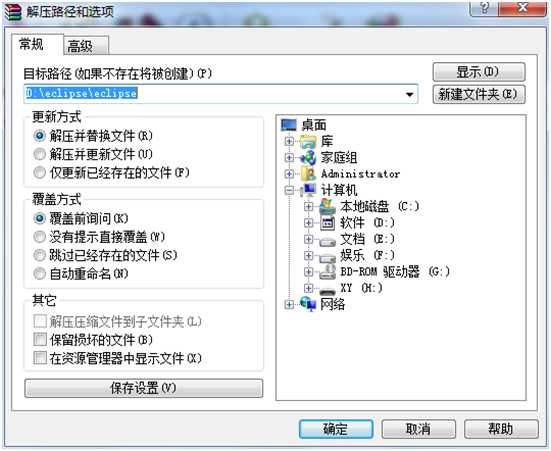
Task: Select the 网络 network icon
Action: click(x=308, y=304)
